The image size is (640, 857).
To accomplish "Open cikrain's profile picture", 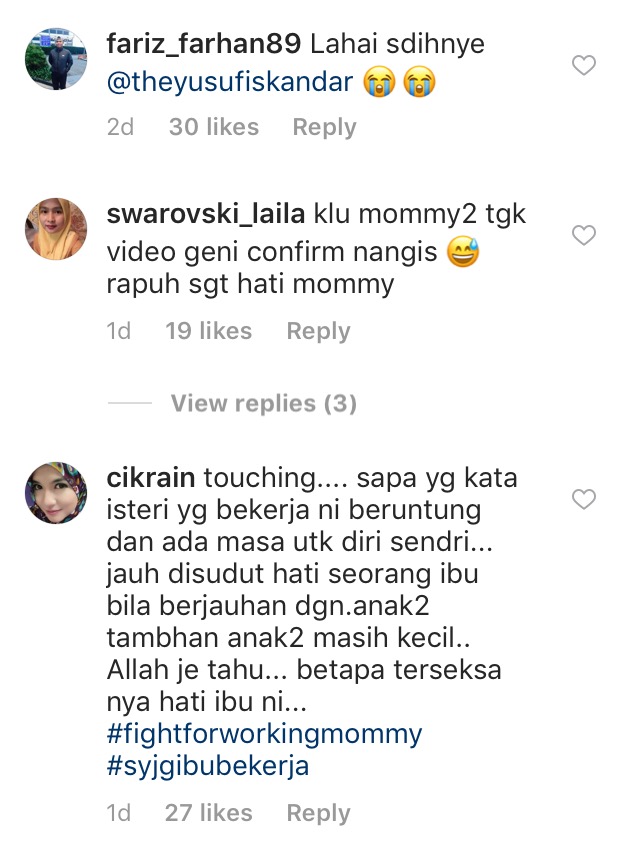I will 56,493.
